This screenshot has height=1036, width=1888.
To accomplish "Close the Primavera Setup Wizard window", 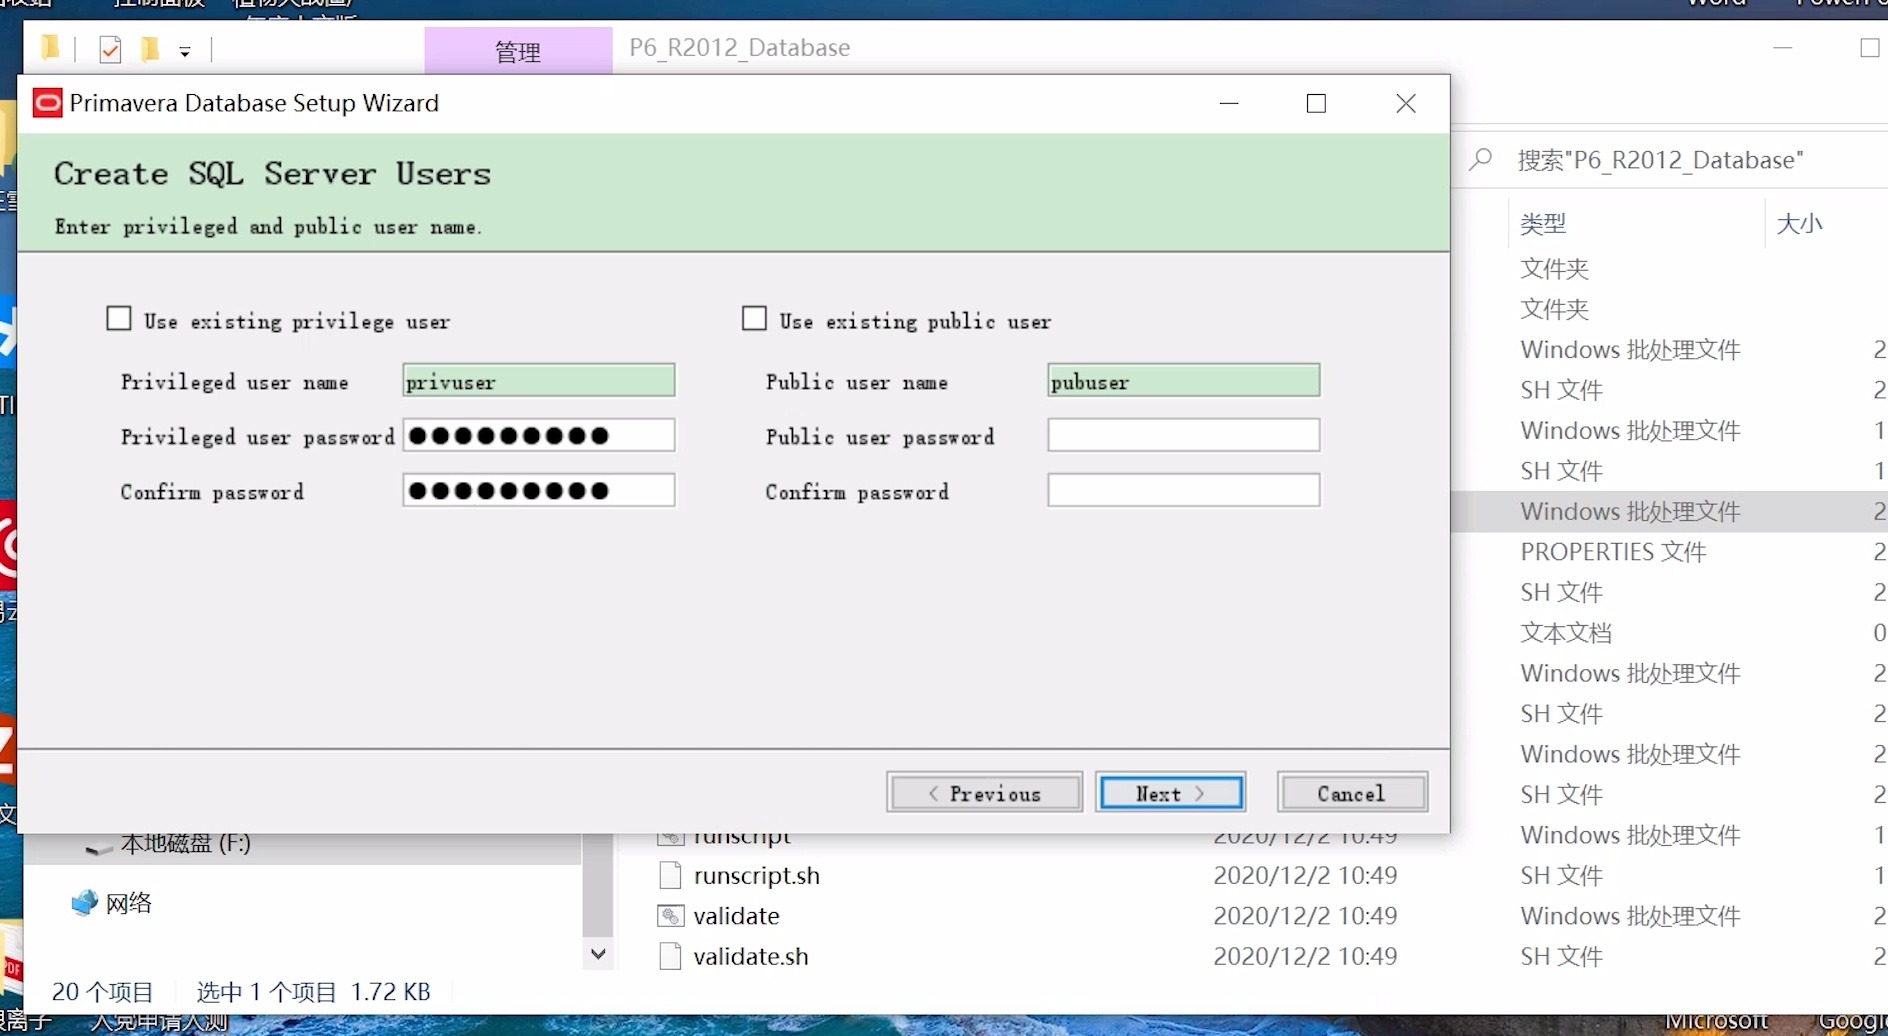I will pyautogui.click(x=1405, y=103).
